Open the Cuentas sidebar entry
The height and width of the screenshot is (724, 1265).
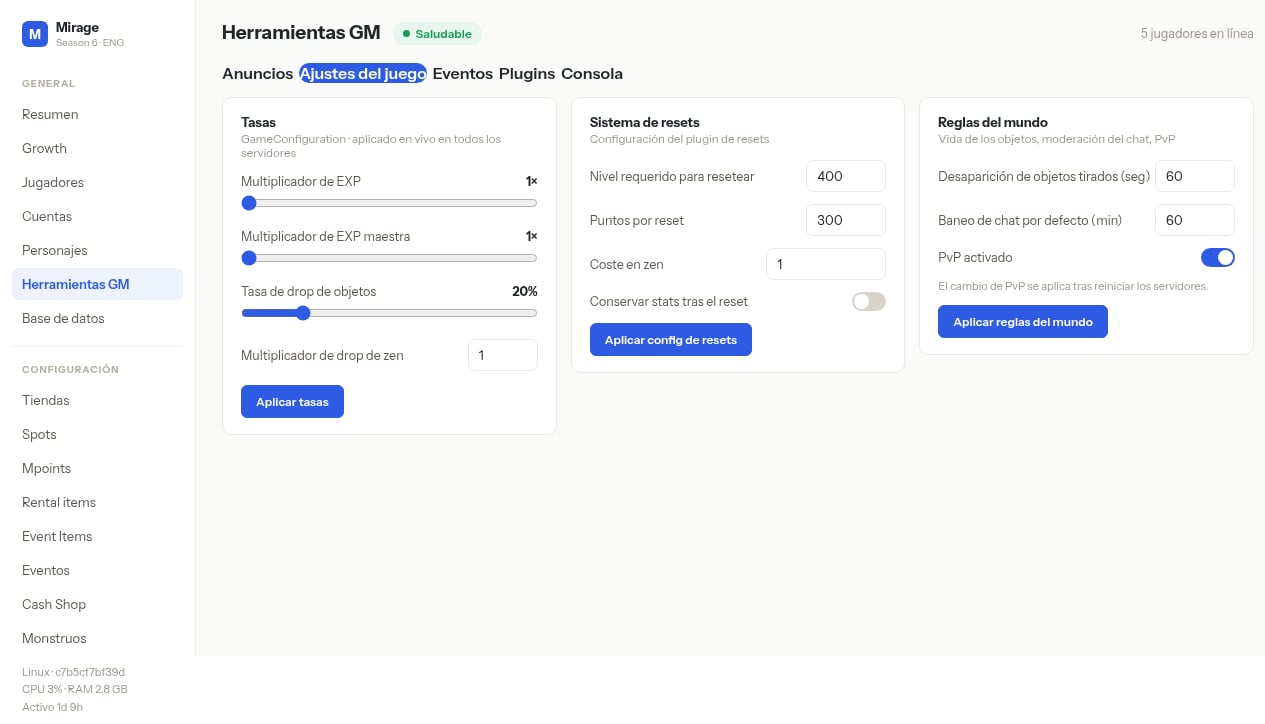[x=97, y=216]
